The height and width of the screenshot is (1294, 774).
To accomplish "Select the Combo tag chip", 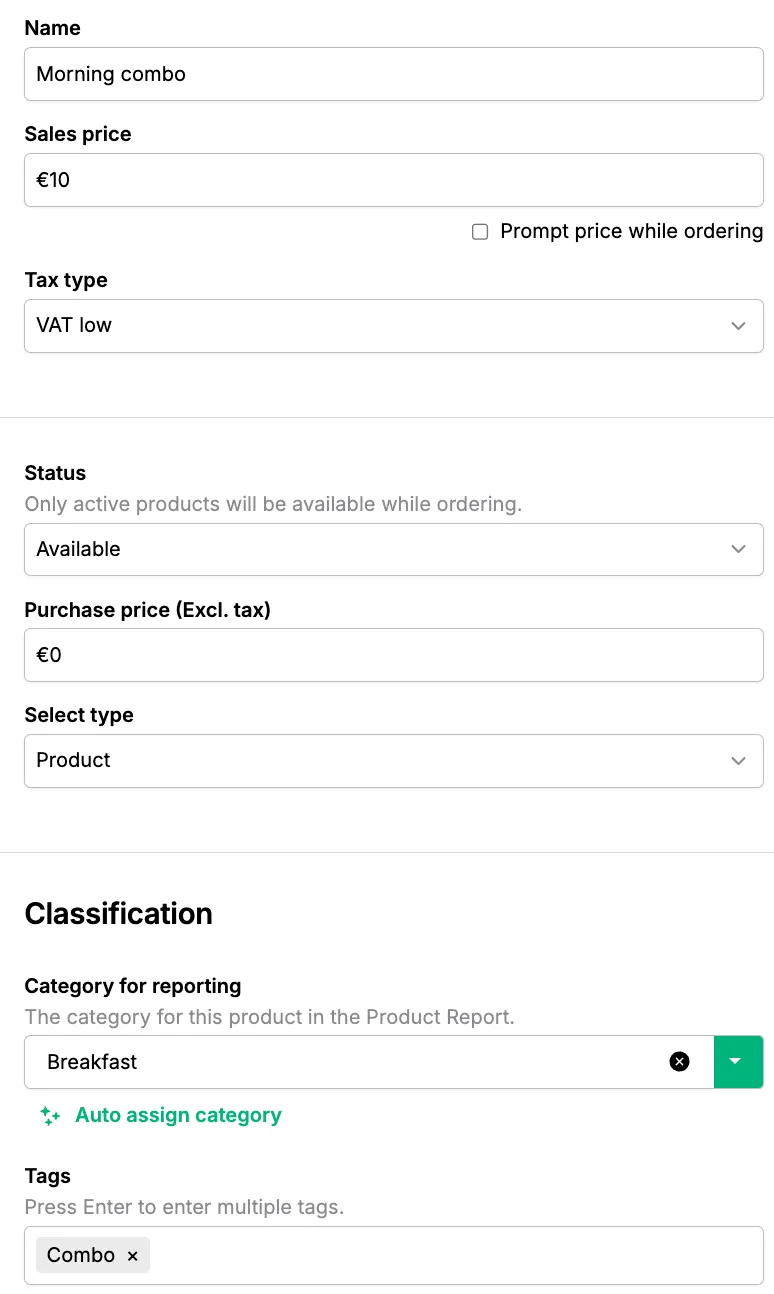I will (80, 1256).
